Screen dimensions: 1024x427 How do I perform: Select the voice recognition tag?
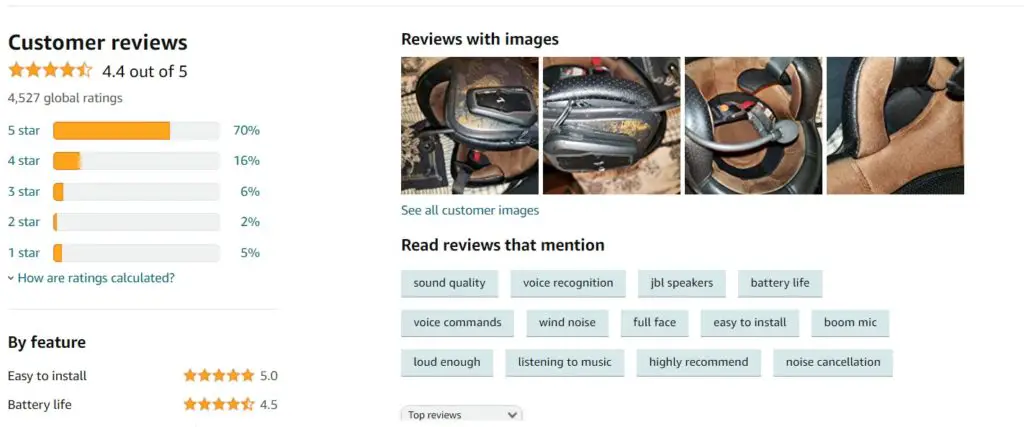[568, 283]
